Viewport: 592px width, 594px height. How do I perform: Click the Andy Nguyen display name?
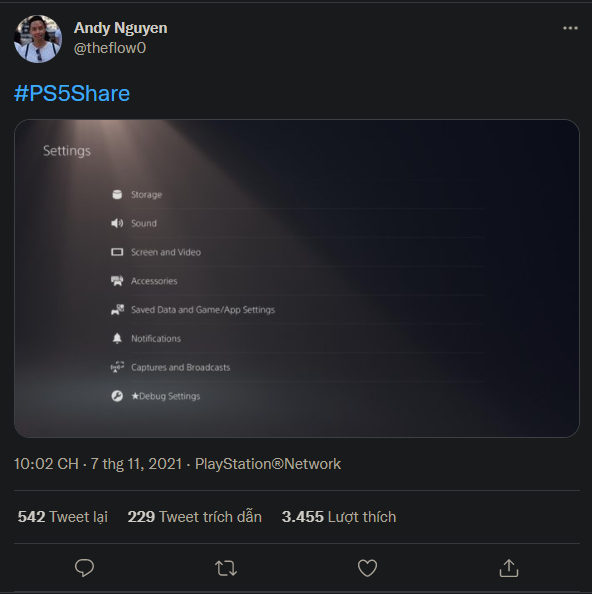tap(120, 28)
